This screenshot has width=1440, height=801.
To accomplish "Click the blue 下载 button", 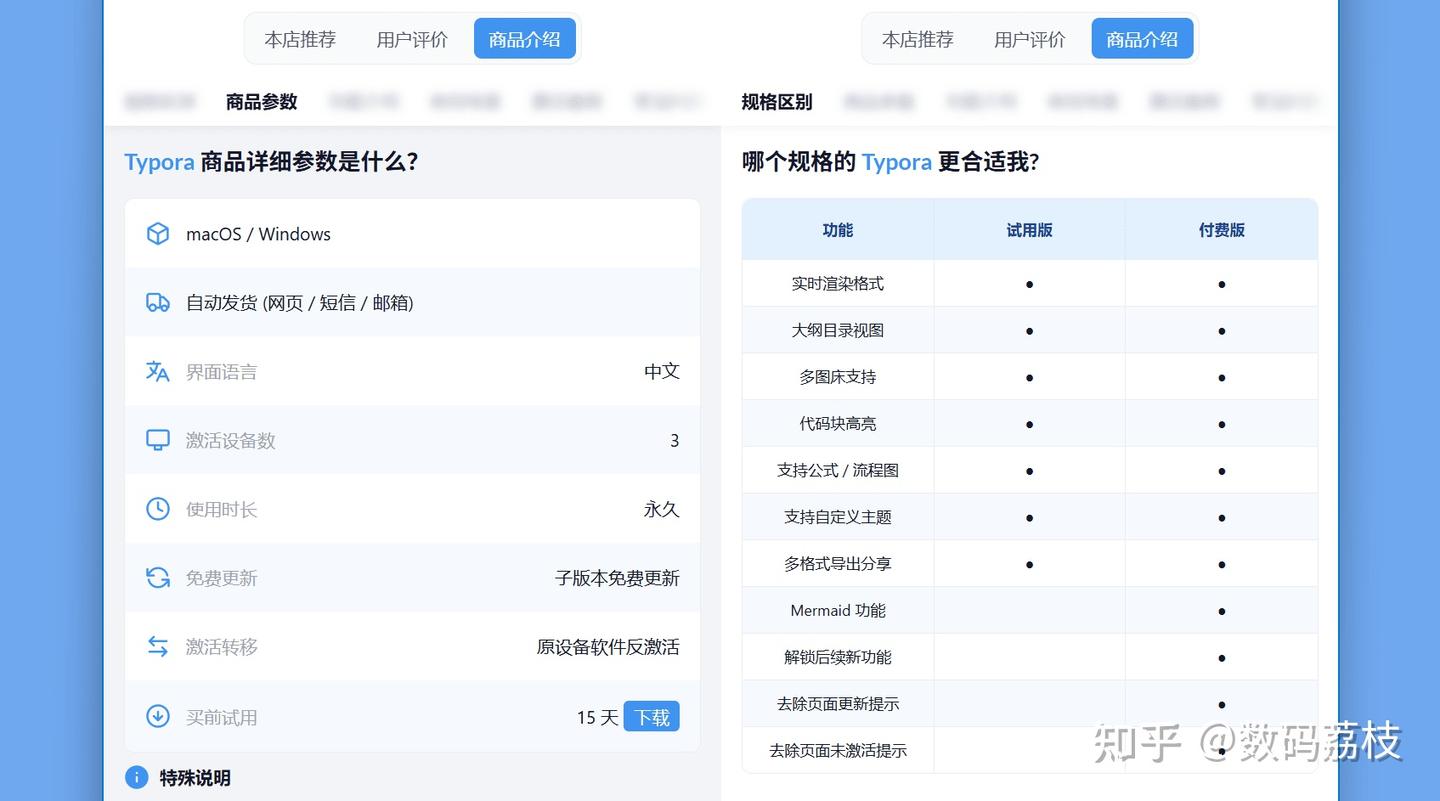I will tap(652, 717).
